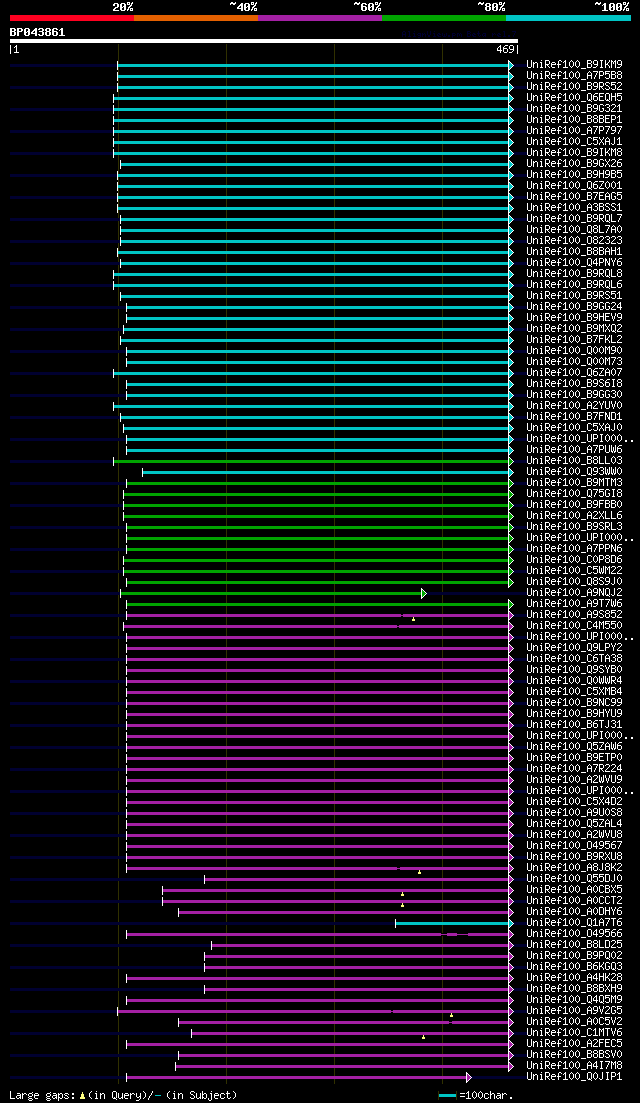Open hit UniRef100_B8BEP1

[574, 120]
